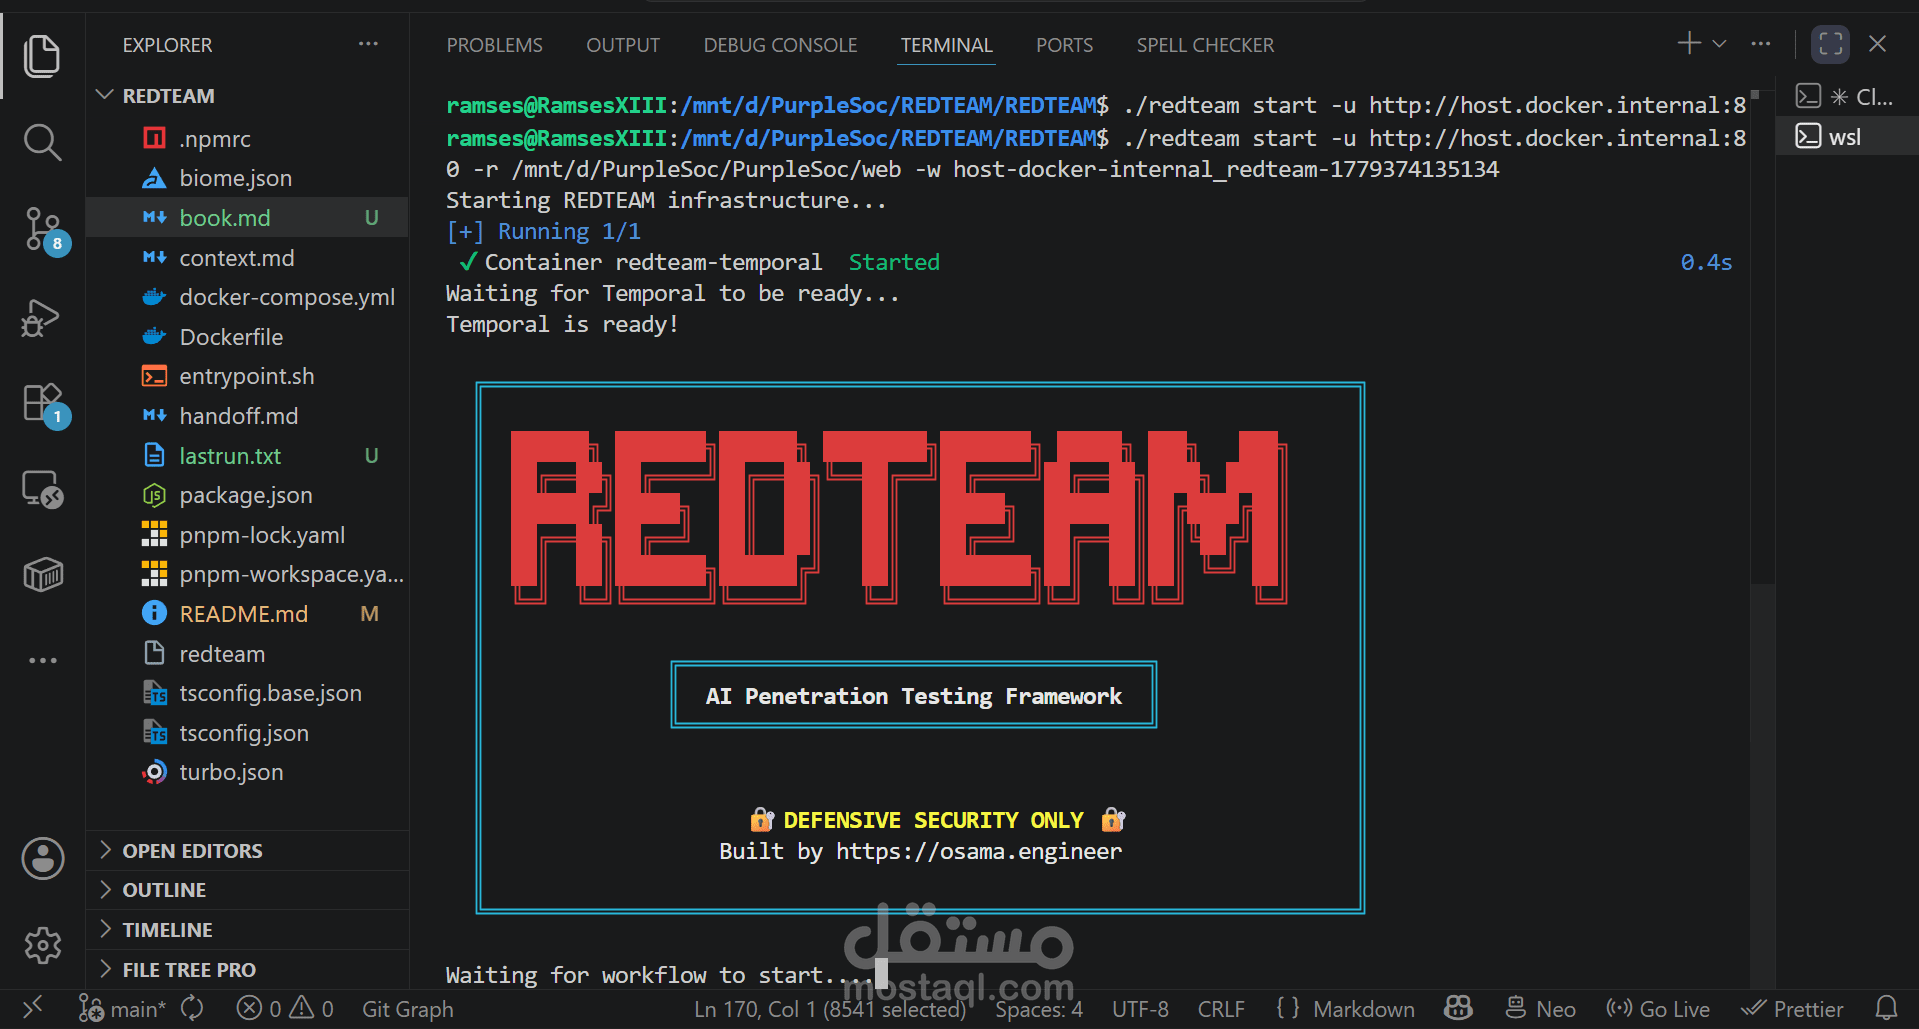Open the Search view
The image size is (1919, 1029).
click(42, 143)
